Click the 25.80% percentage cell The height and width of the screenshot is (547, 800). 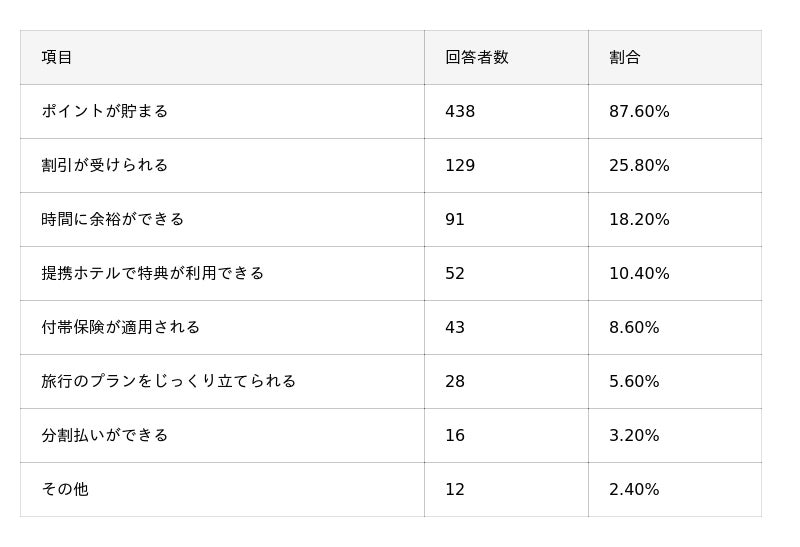(639, 166)
